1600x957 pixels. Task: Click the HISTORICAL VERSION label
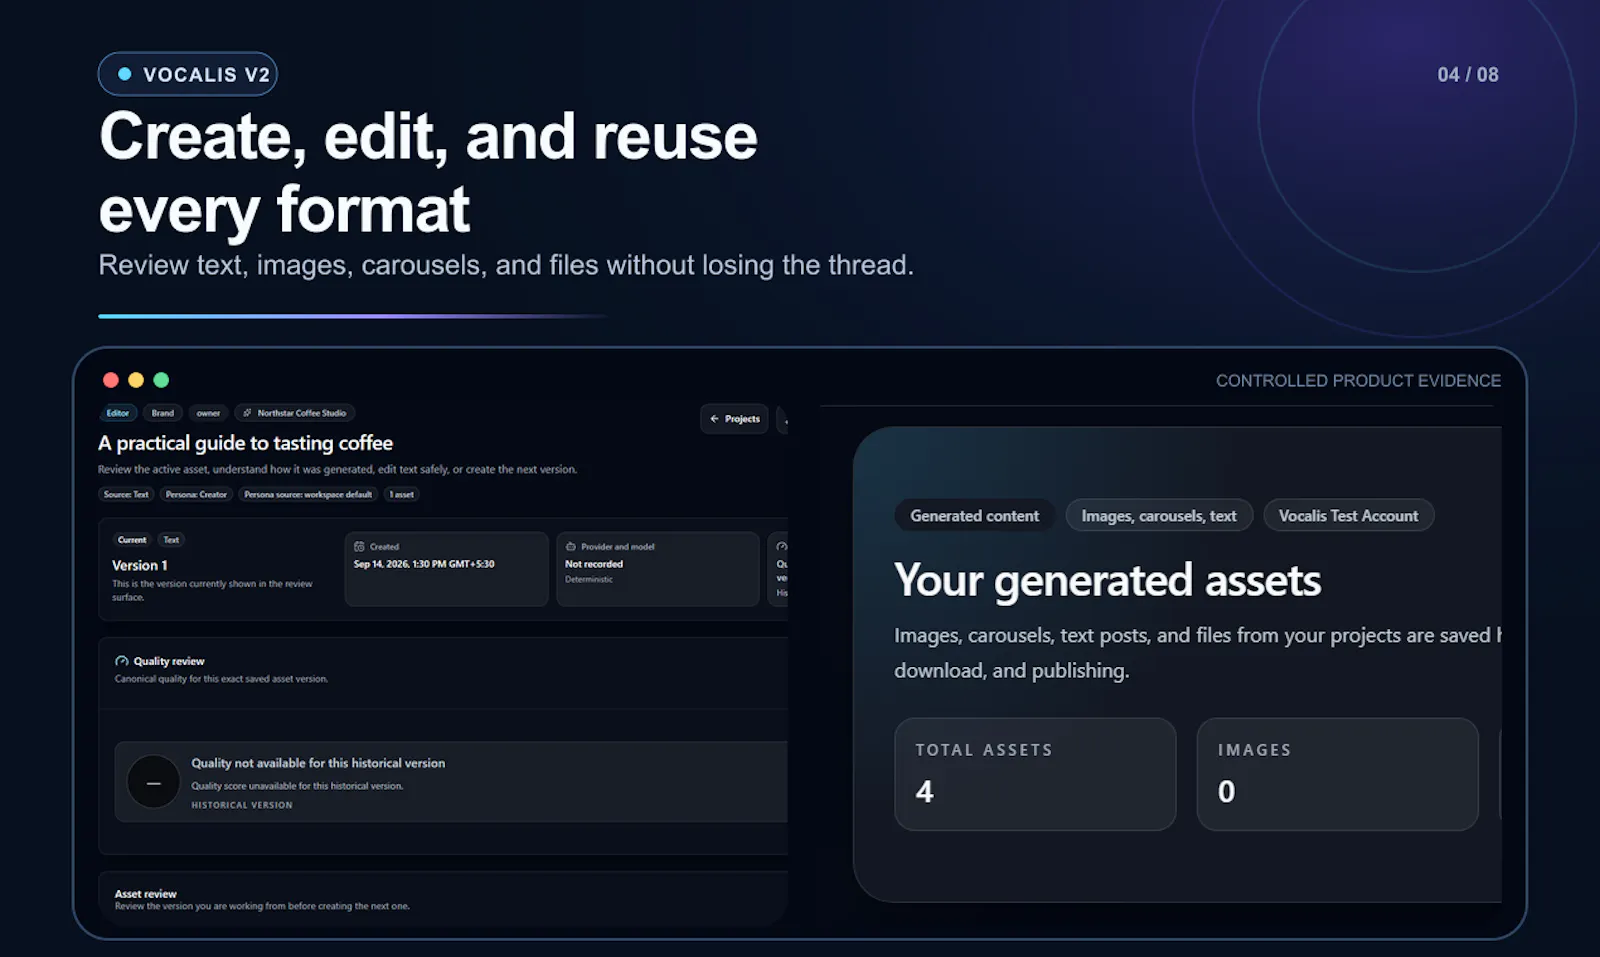click(242, 805)
